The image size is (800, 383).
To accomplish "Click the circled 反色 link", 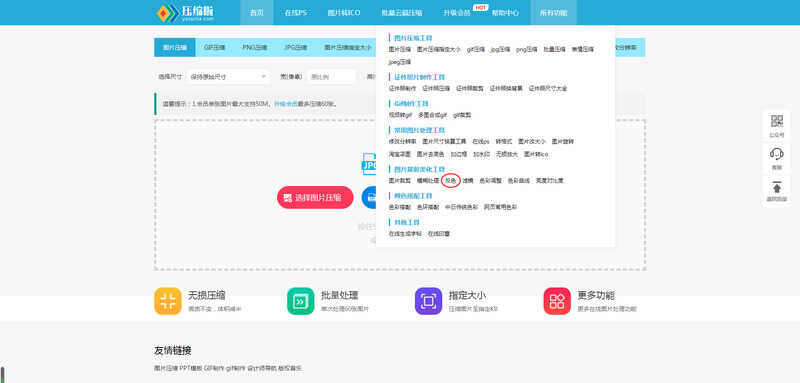I will [x=451, y=181].
